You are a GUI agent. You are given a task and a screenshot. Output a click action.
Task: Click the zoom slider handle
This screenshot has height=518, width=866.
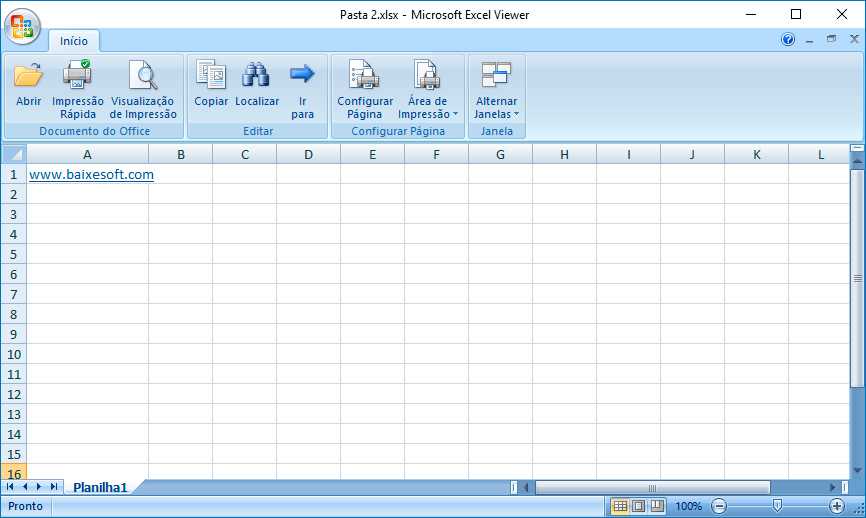pyautogui.click(x=777, y=506)
